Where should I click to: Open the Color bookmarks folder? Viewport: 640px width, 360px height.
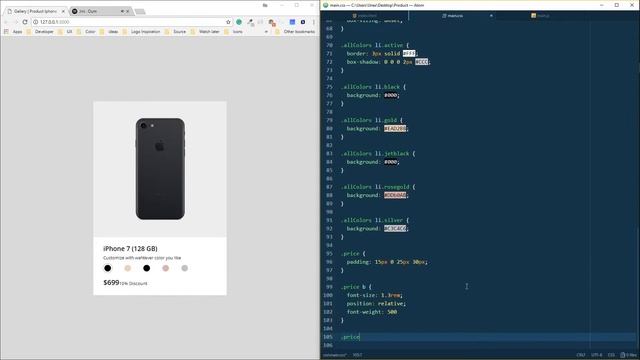[86, 31]
